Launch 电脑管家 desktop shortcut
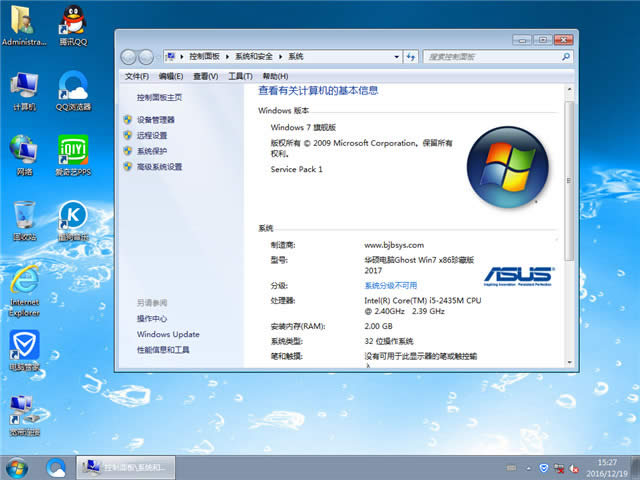The height and width of the screenshot is (480, 640). 24,351
